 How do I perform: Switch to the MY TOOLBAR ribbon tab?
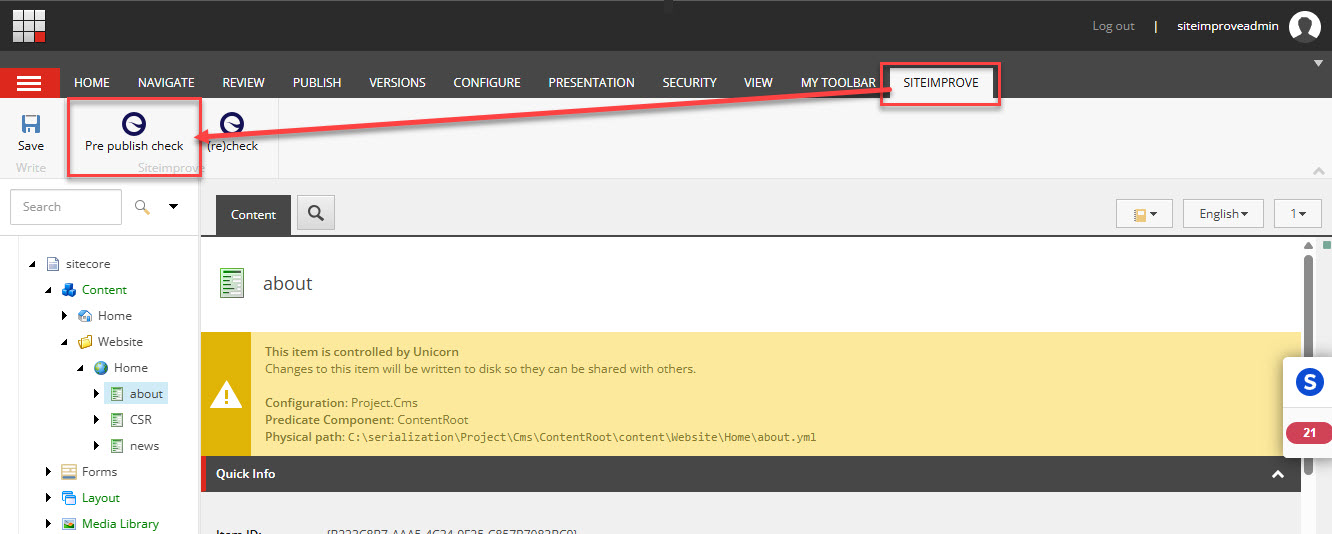click(838, 83)
